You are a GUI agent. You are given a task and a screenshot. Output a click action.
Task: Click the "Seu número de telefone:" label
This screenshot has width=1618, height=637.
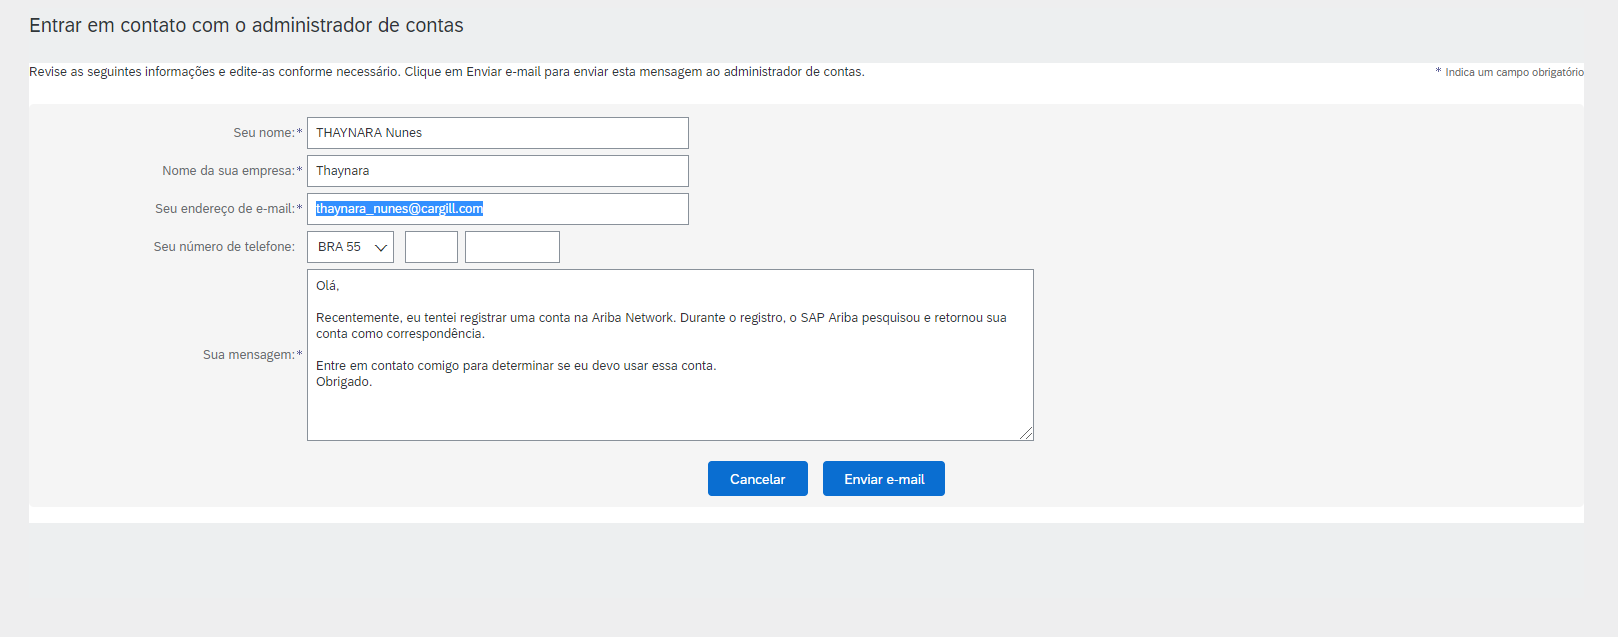[x=224, y=247]
